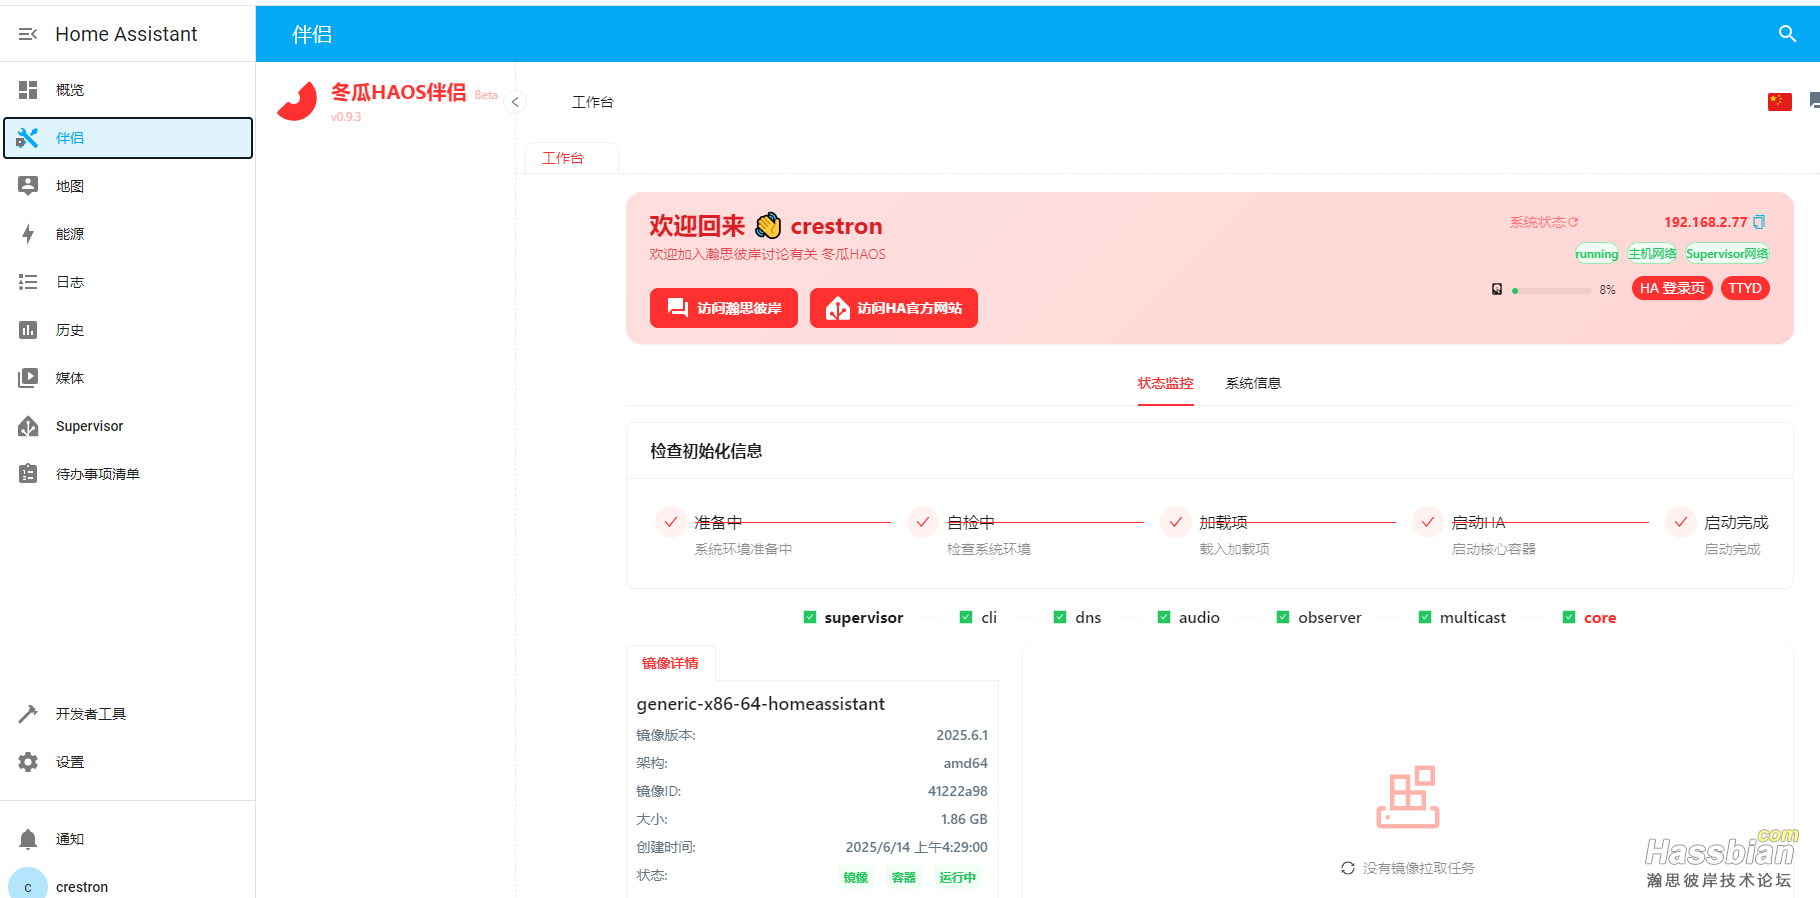Viewport: 1820px width, 898px height.
Task: Click the 准备中 step checkmark circle
Action: [x=671, y=522]
